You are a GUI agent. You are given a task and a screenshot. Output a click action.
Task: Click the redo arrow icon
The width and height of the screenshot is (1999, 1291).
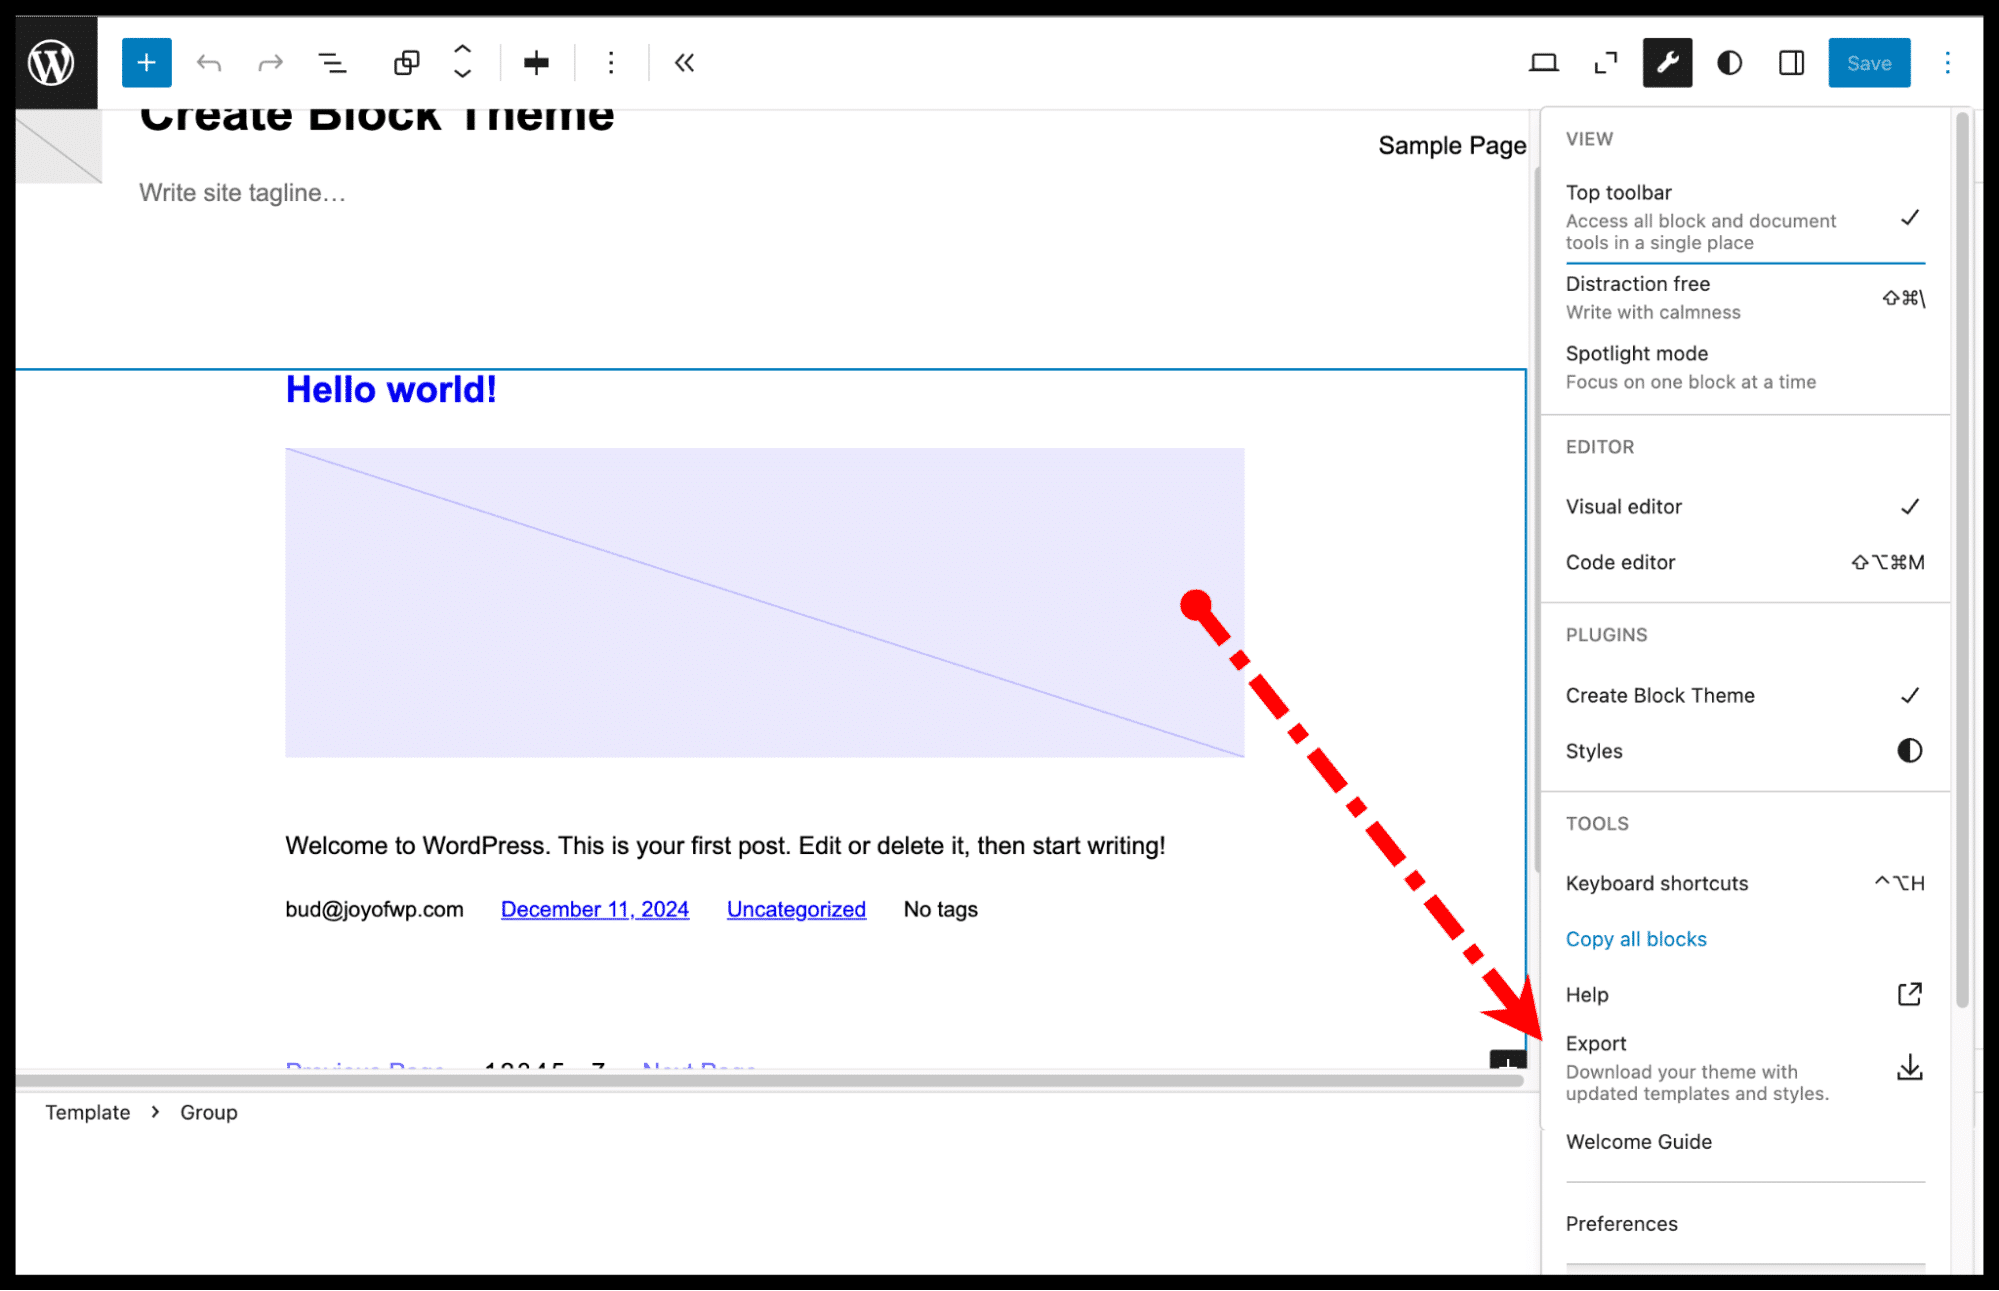point(270,63)
